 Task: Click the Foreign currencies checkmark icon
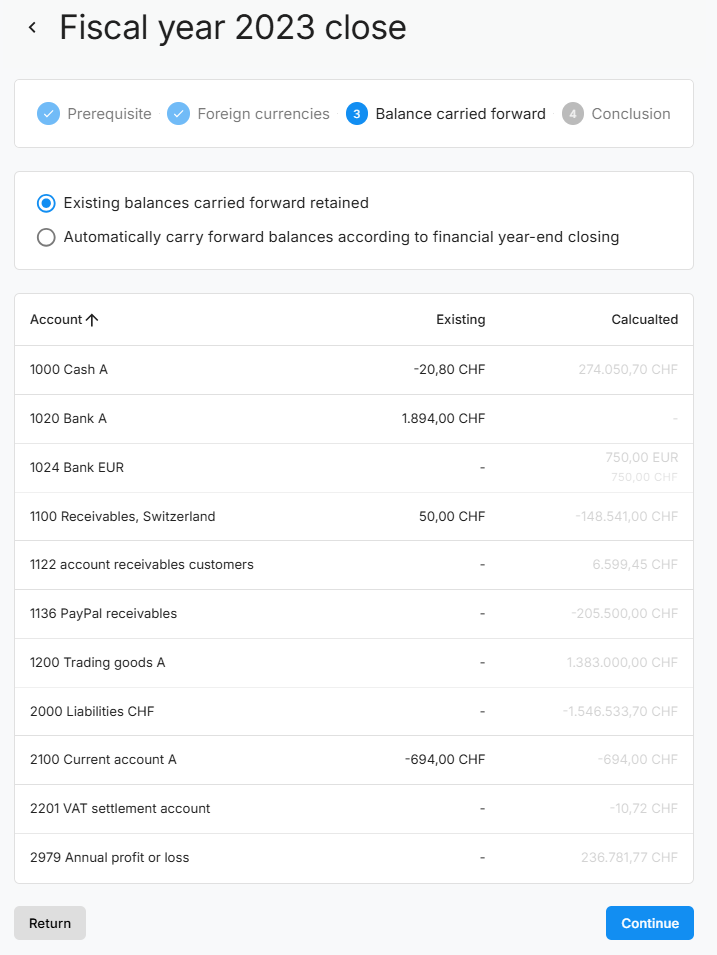[x=178, y=114]
